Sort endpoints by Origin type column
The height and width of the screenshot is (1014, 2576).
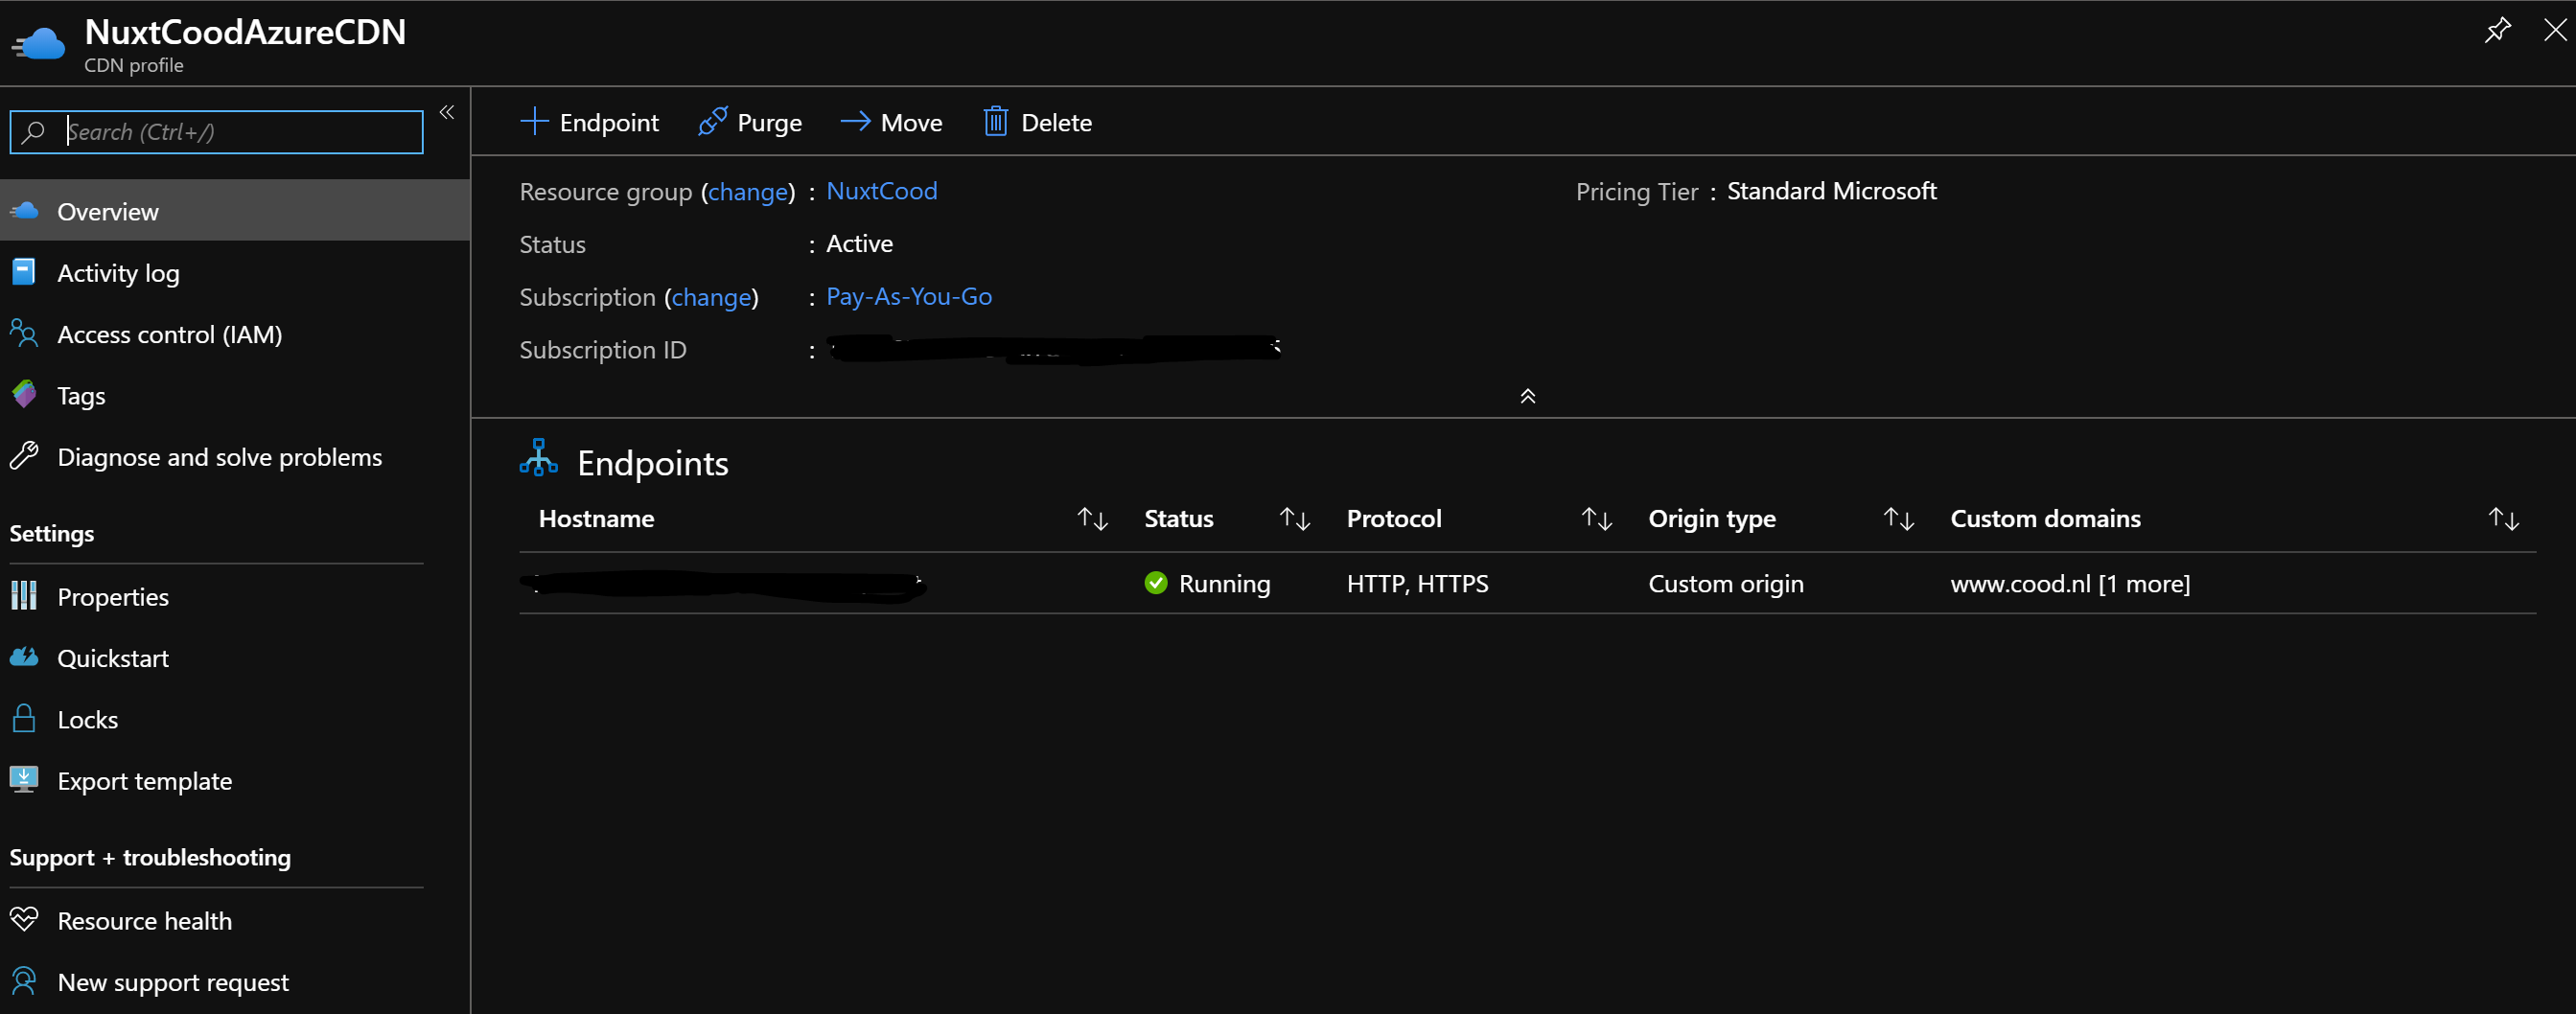point(1712,519)
